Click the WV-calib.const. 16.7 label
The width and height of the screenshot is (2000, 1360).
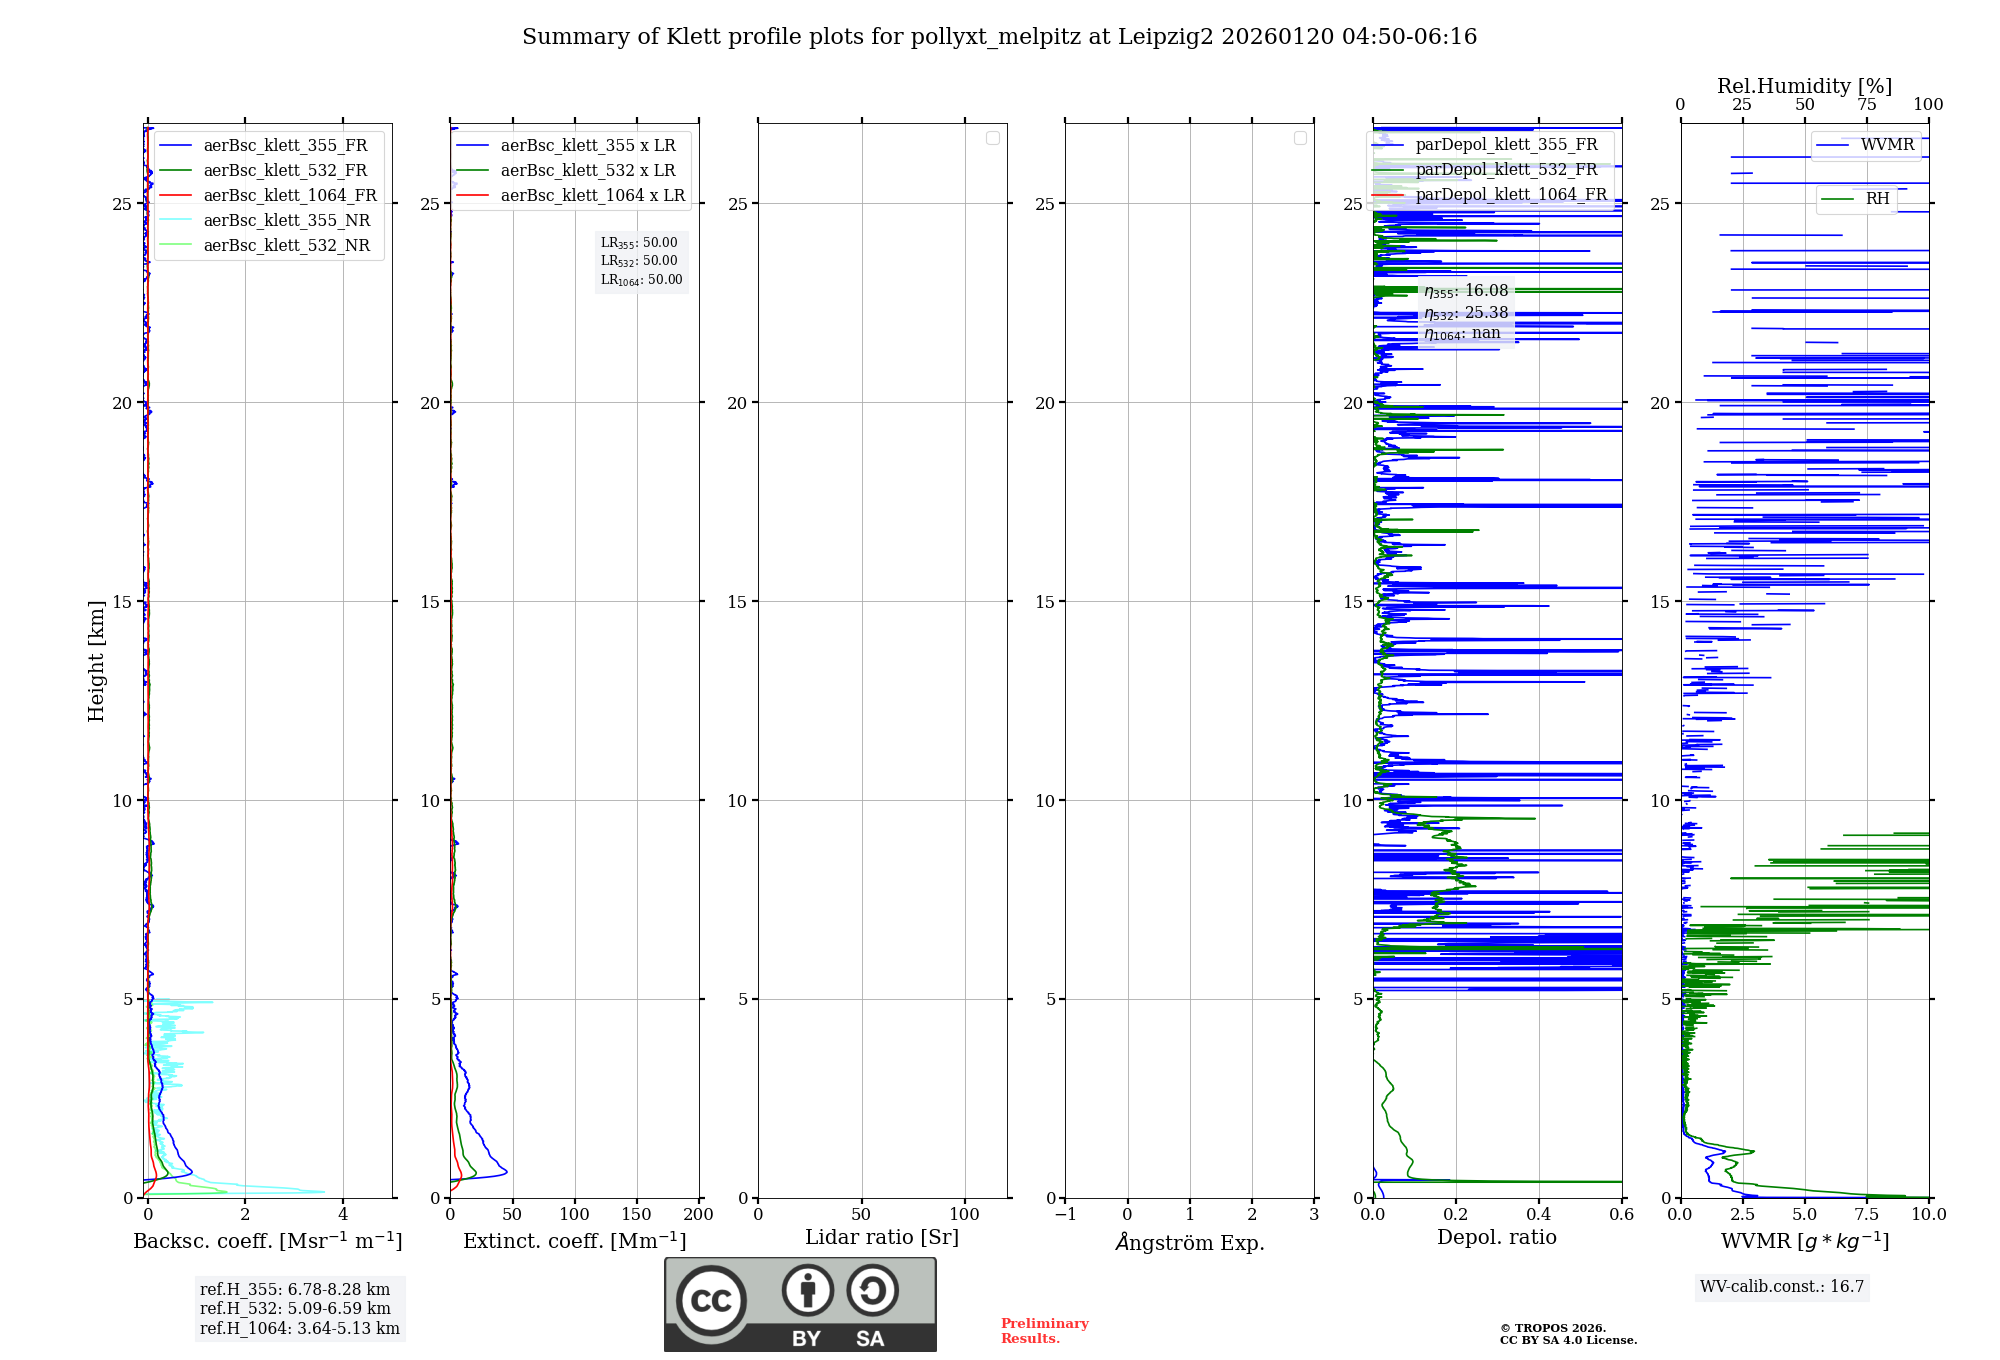pyautogui.click(x=1782, y=1287)
